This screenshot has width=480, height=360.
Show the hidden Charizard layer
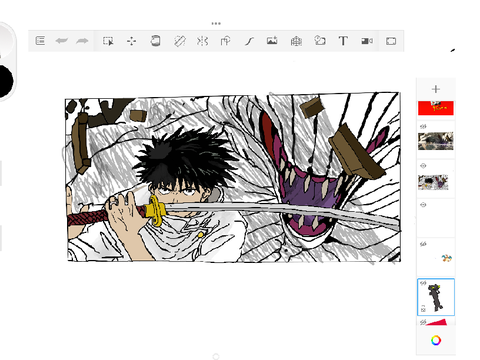[x=423, y=244]
